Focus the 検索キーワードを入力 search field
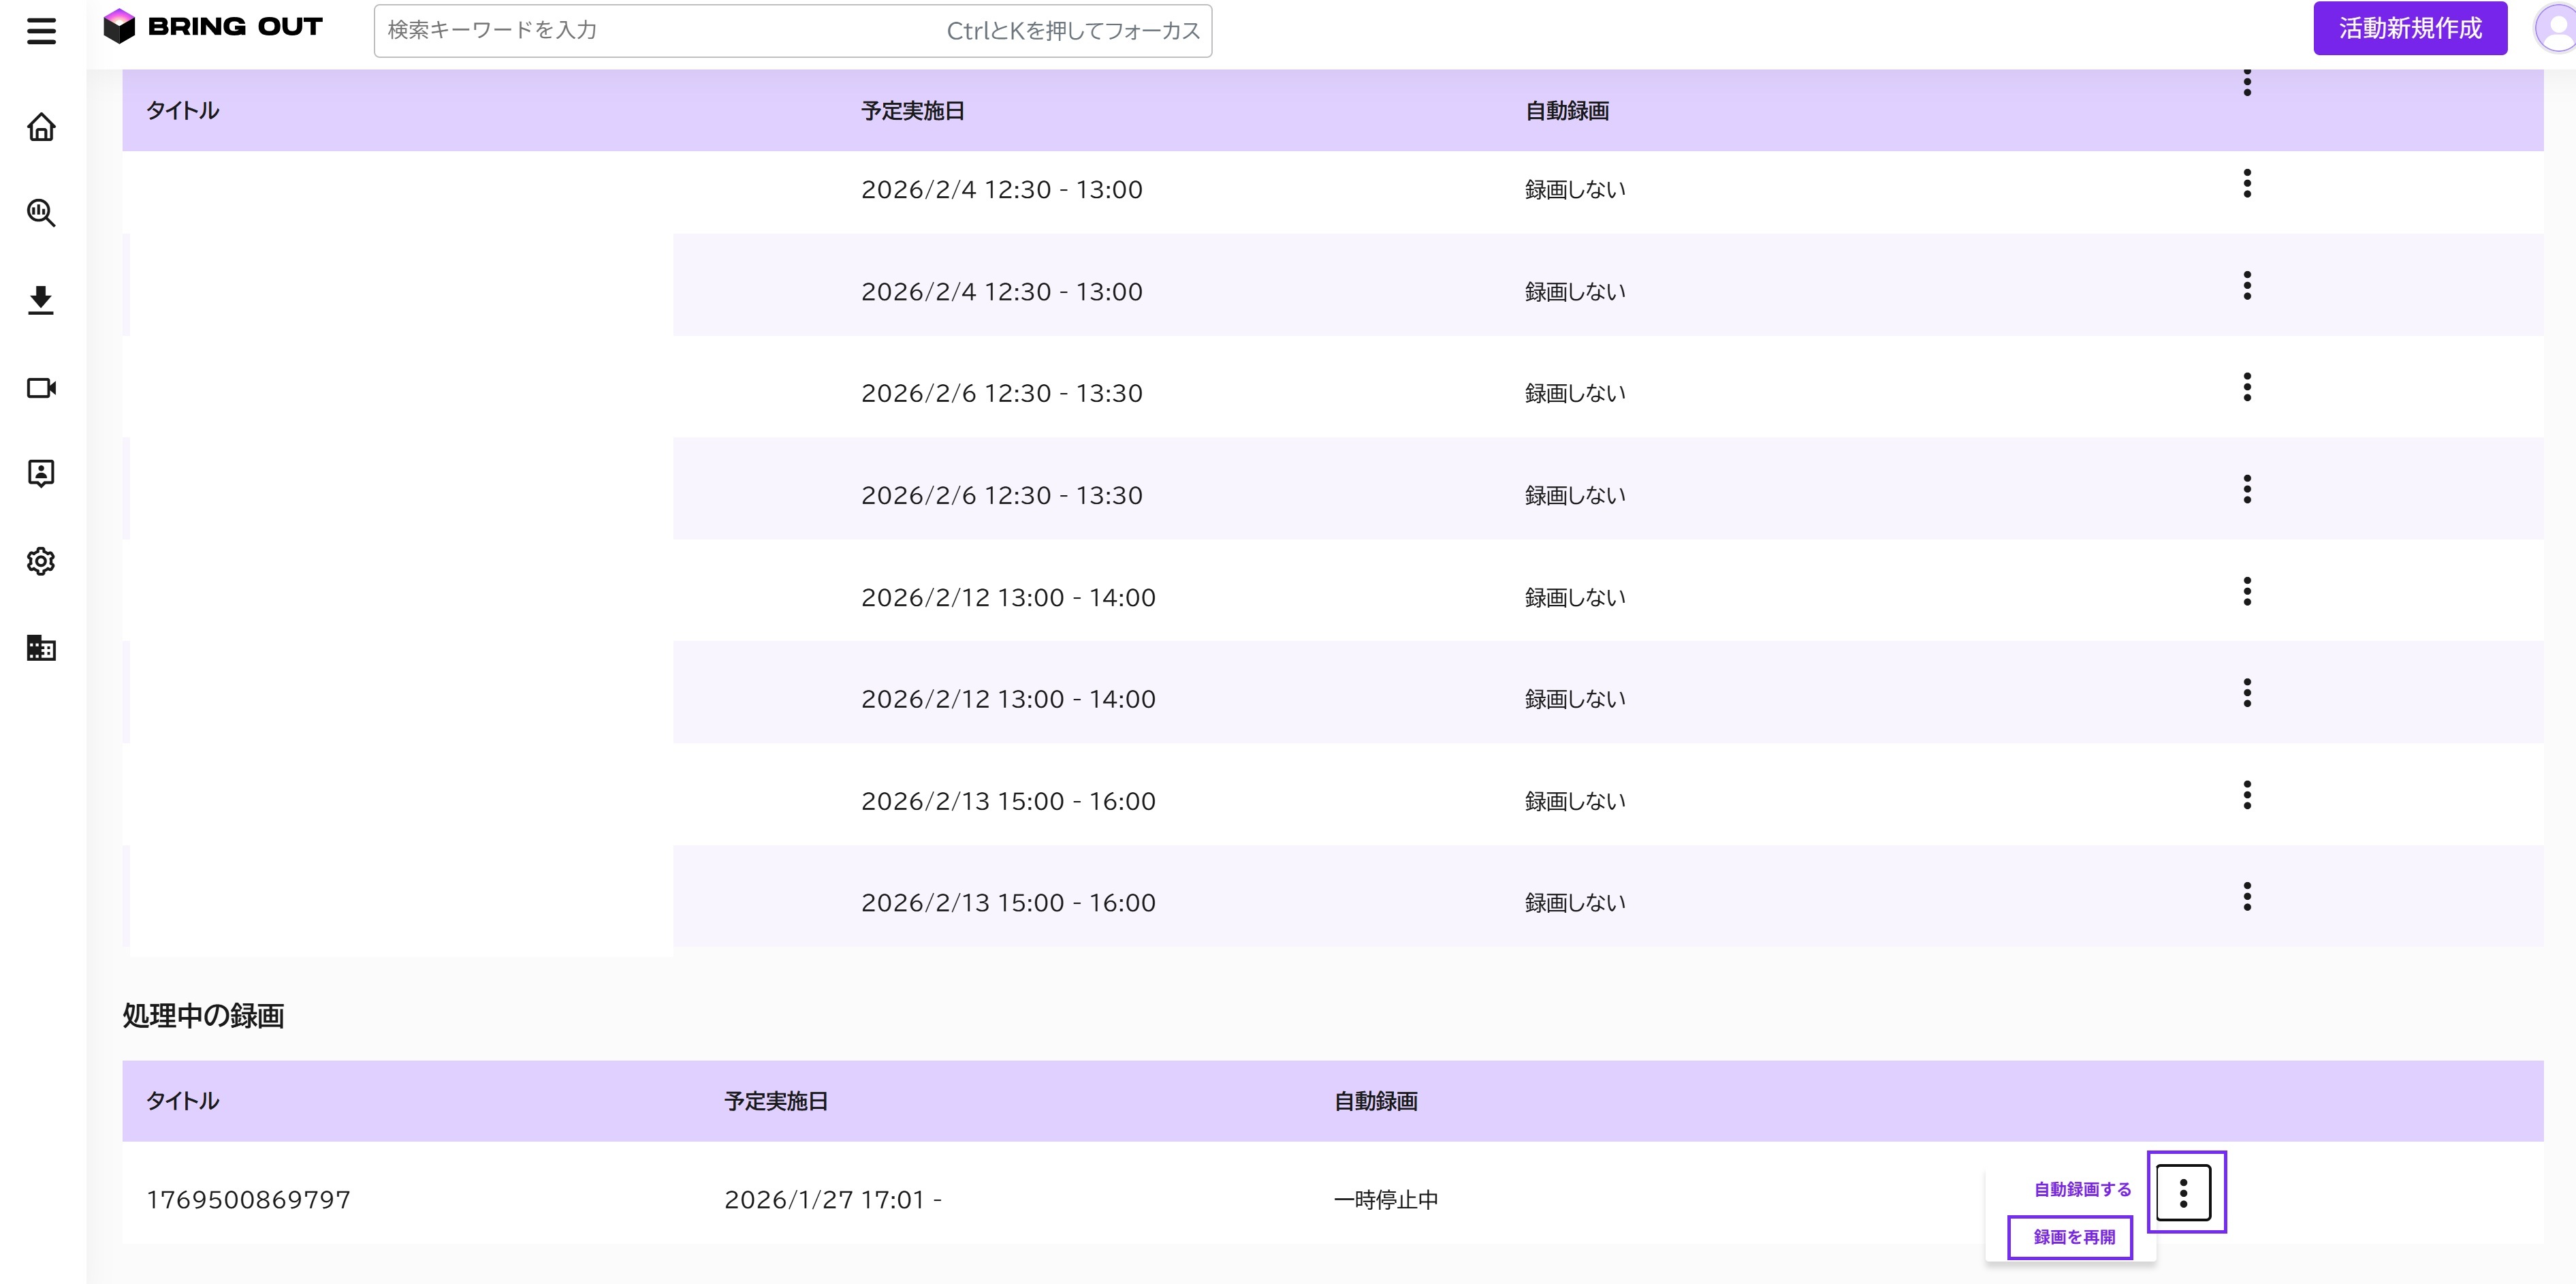The height and width of the screenshot is (1284, 2576). [792, 31]
